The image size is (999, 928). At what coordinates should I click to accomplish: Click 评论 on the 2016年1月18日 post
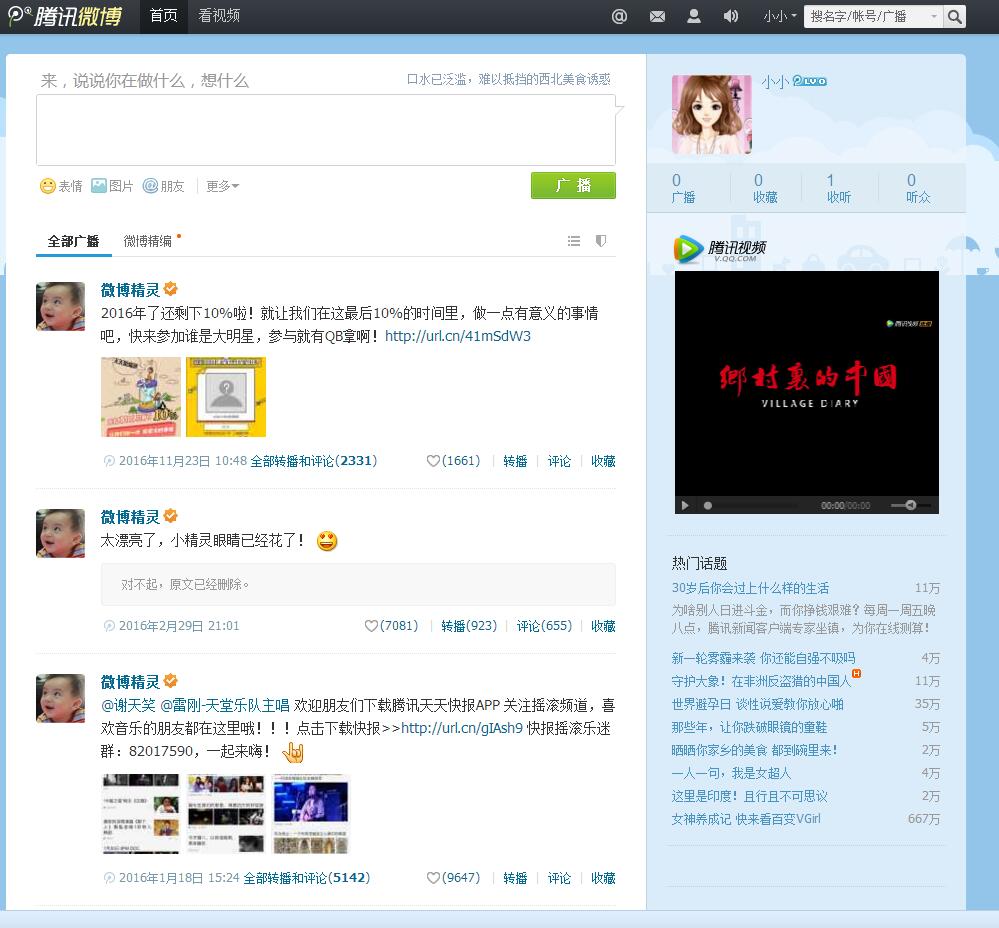click(559, 878)
